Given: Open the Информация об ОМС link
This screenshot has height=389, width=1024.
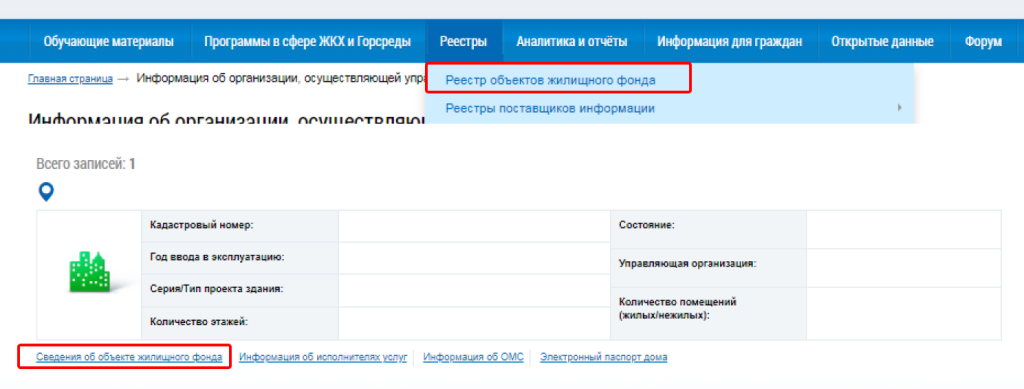Looking at the screenshot, I should point(473,357).
